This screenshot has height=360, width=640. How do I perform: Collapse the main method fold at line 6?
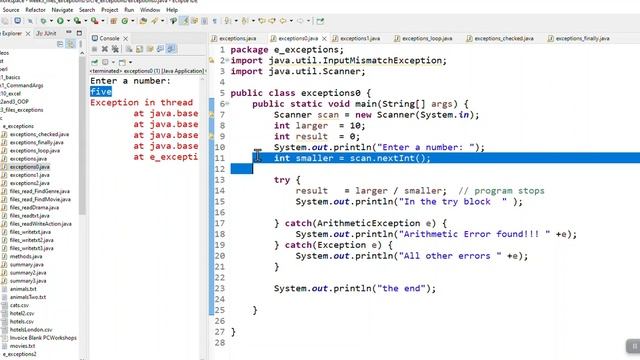(x=227, y=104)
